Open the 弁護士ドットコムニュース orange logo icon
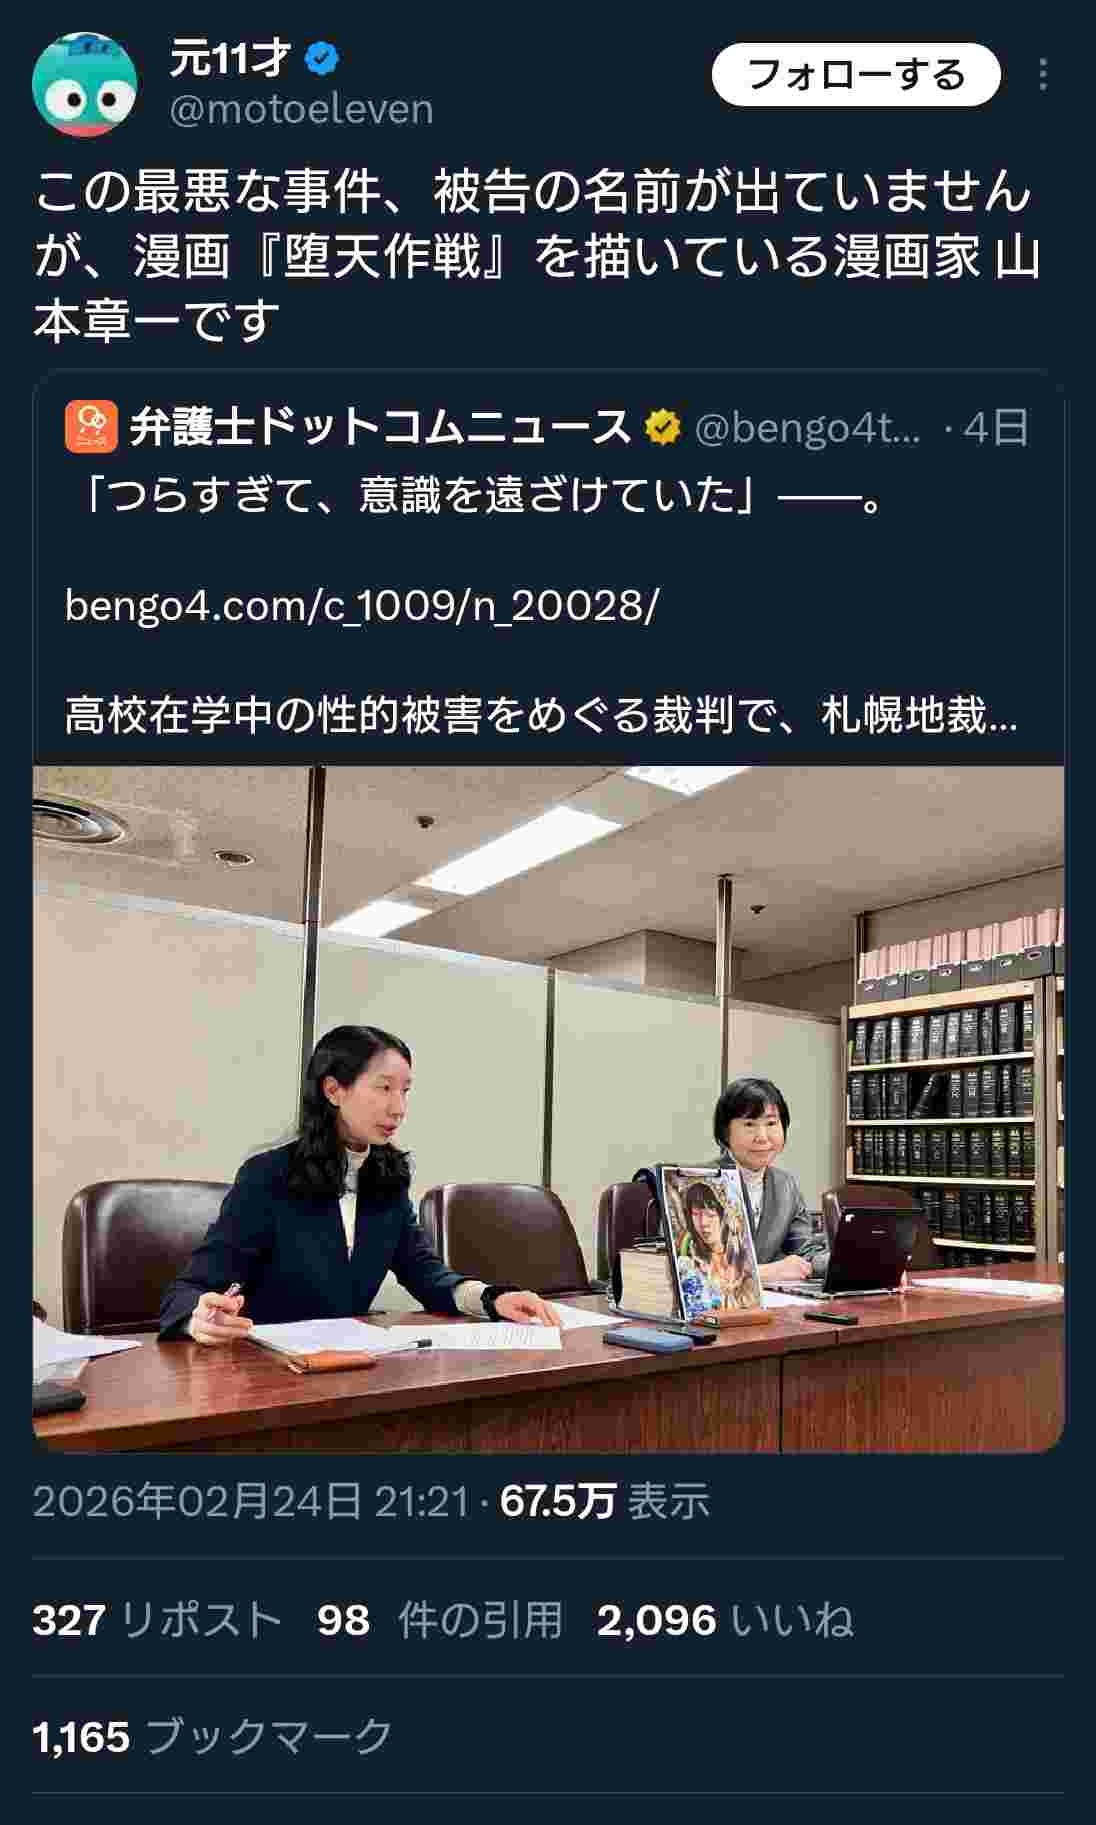Screen dimensions: 1096x1825 point(92,428)
